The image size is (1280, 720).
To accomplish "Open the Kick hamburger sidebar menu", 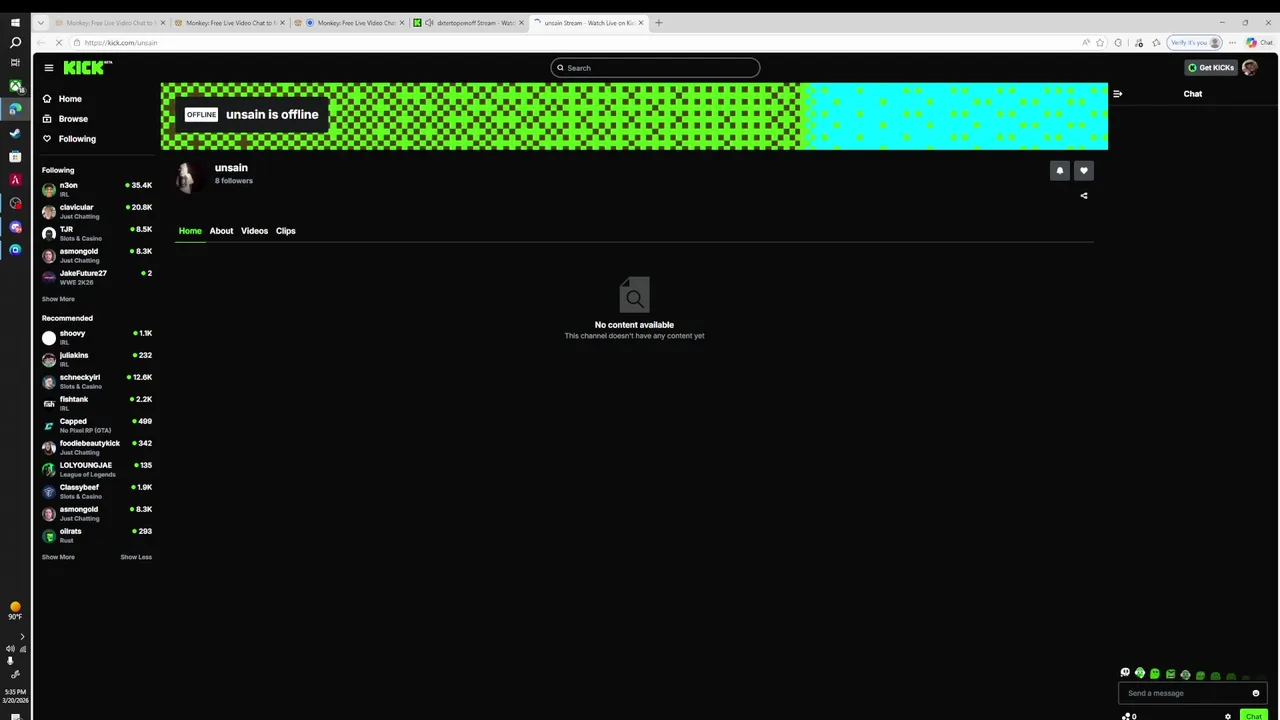I will coord(48,68).
